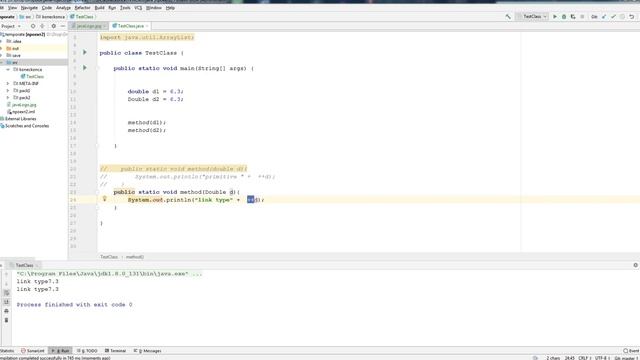Open the Help menu
Viewport: 640px width, 360px height.
(x=170, y=8)
